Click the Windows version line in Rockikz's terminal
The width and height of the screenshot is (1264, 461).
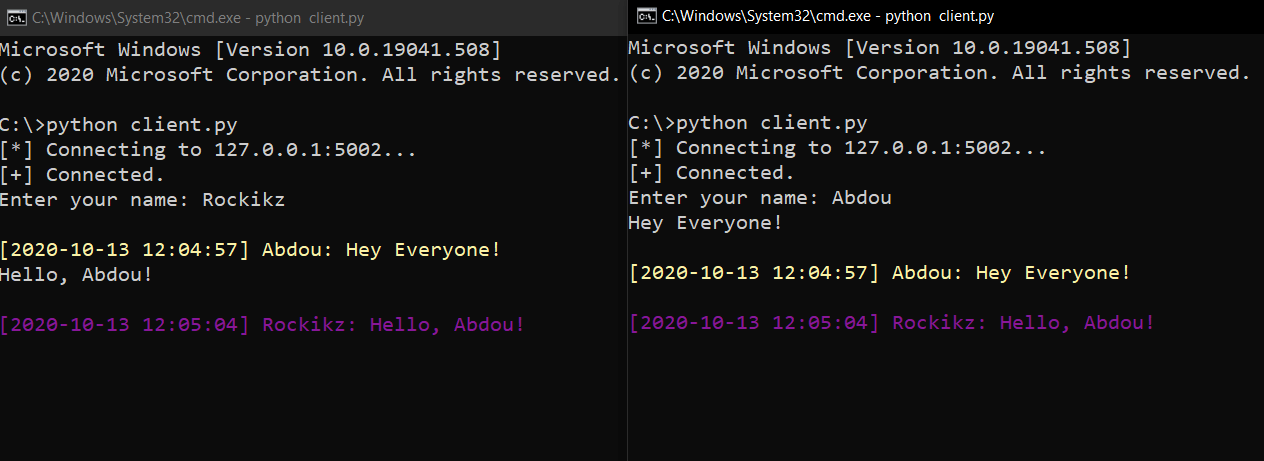click(x=250, y=49)
